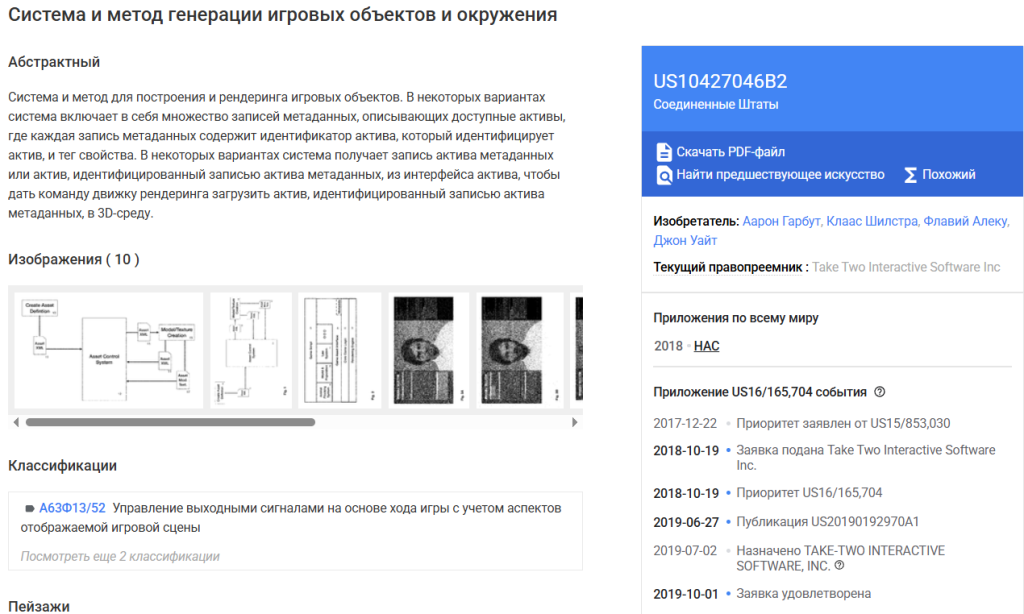1024x614 pixels.
Task: Click the tag icon before А63Ф13/52
Action: (29, 508)
